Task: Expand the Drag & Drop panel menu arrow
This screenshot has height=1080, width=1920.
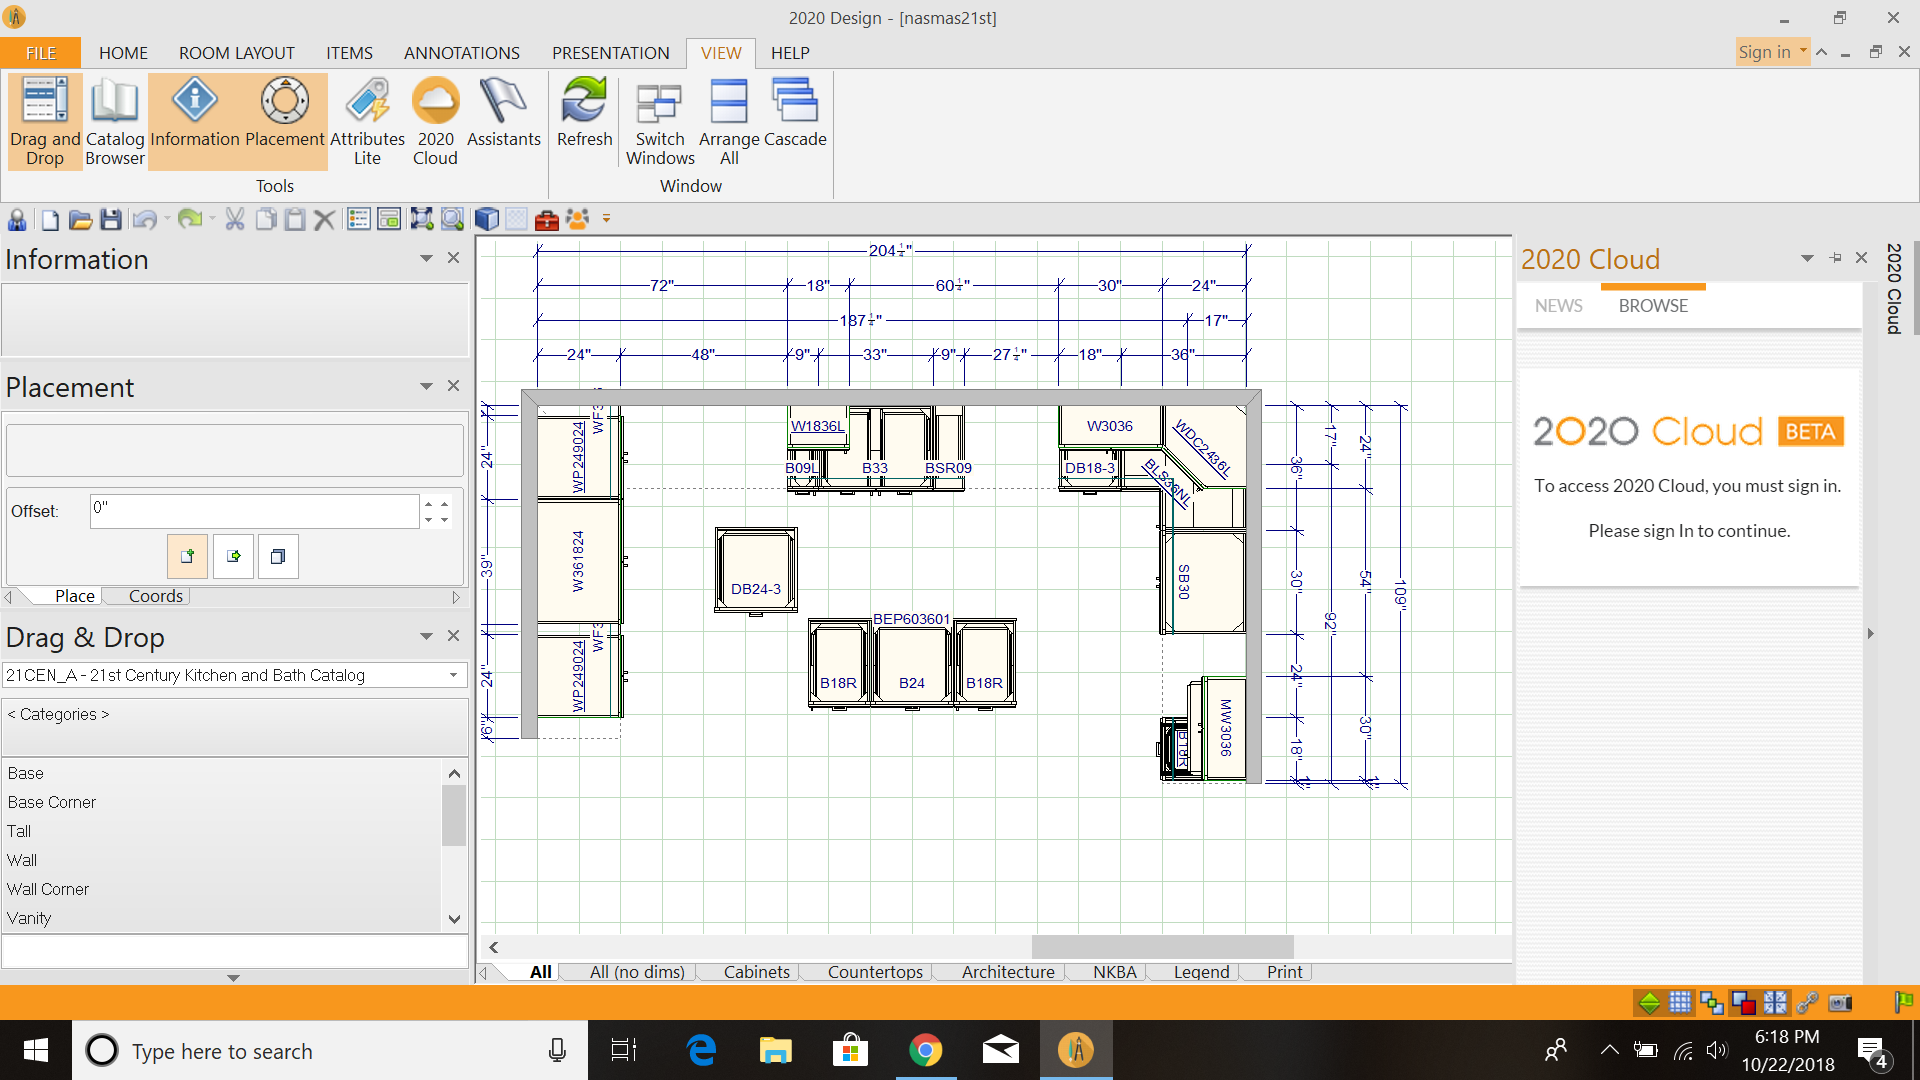Action: 426,637
